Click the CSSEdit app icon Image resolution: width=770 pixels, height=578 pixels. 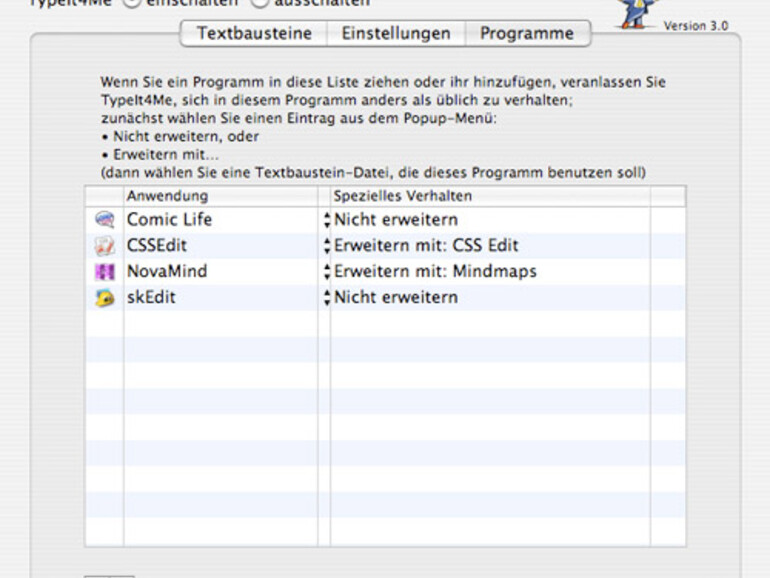pos(105,246)
